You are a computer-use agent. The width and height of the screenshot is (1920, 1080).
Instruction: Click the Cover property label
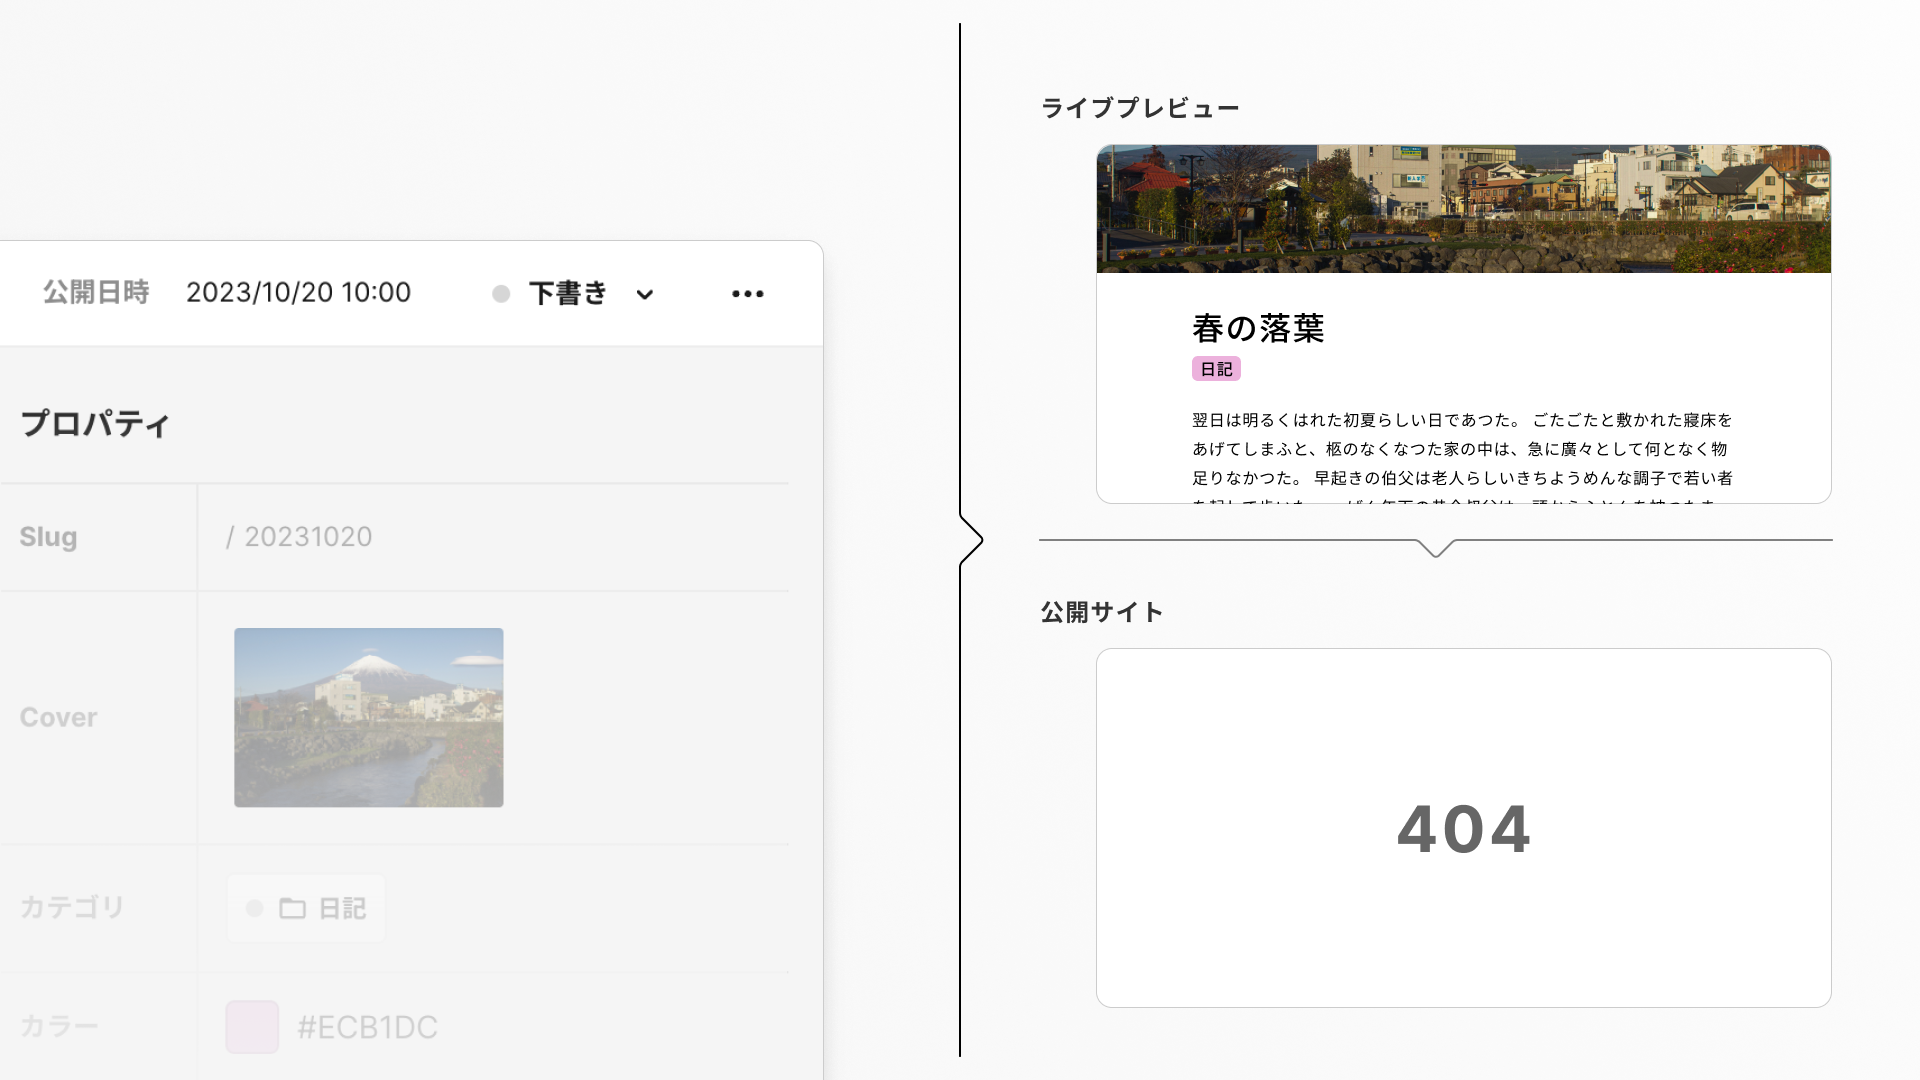[58, 717]
